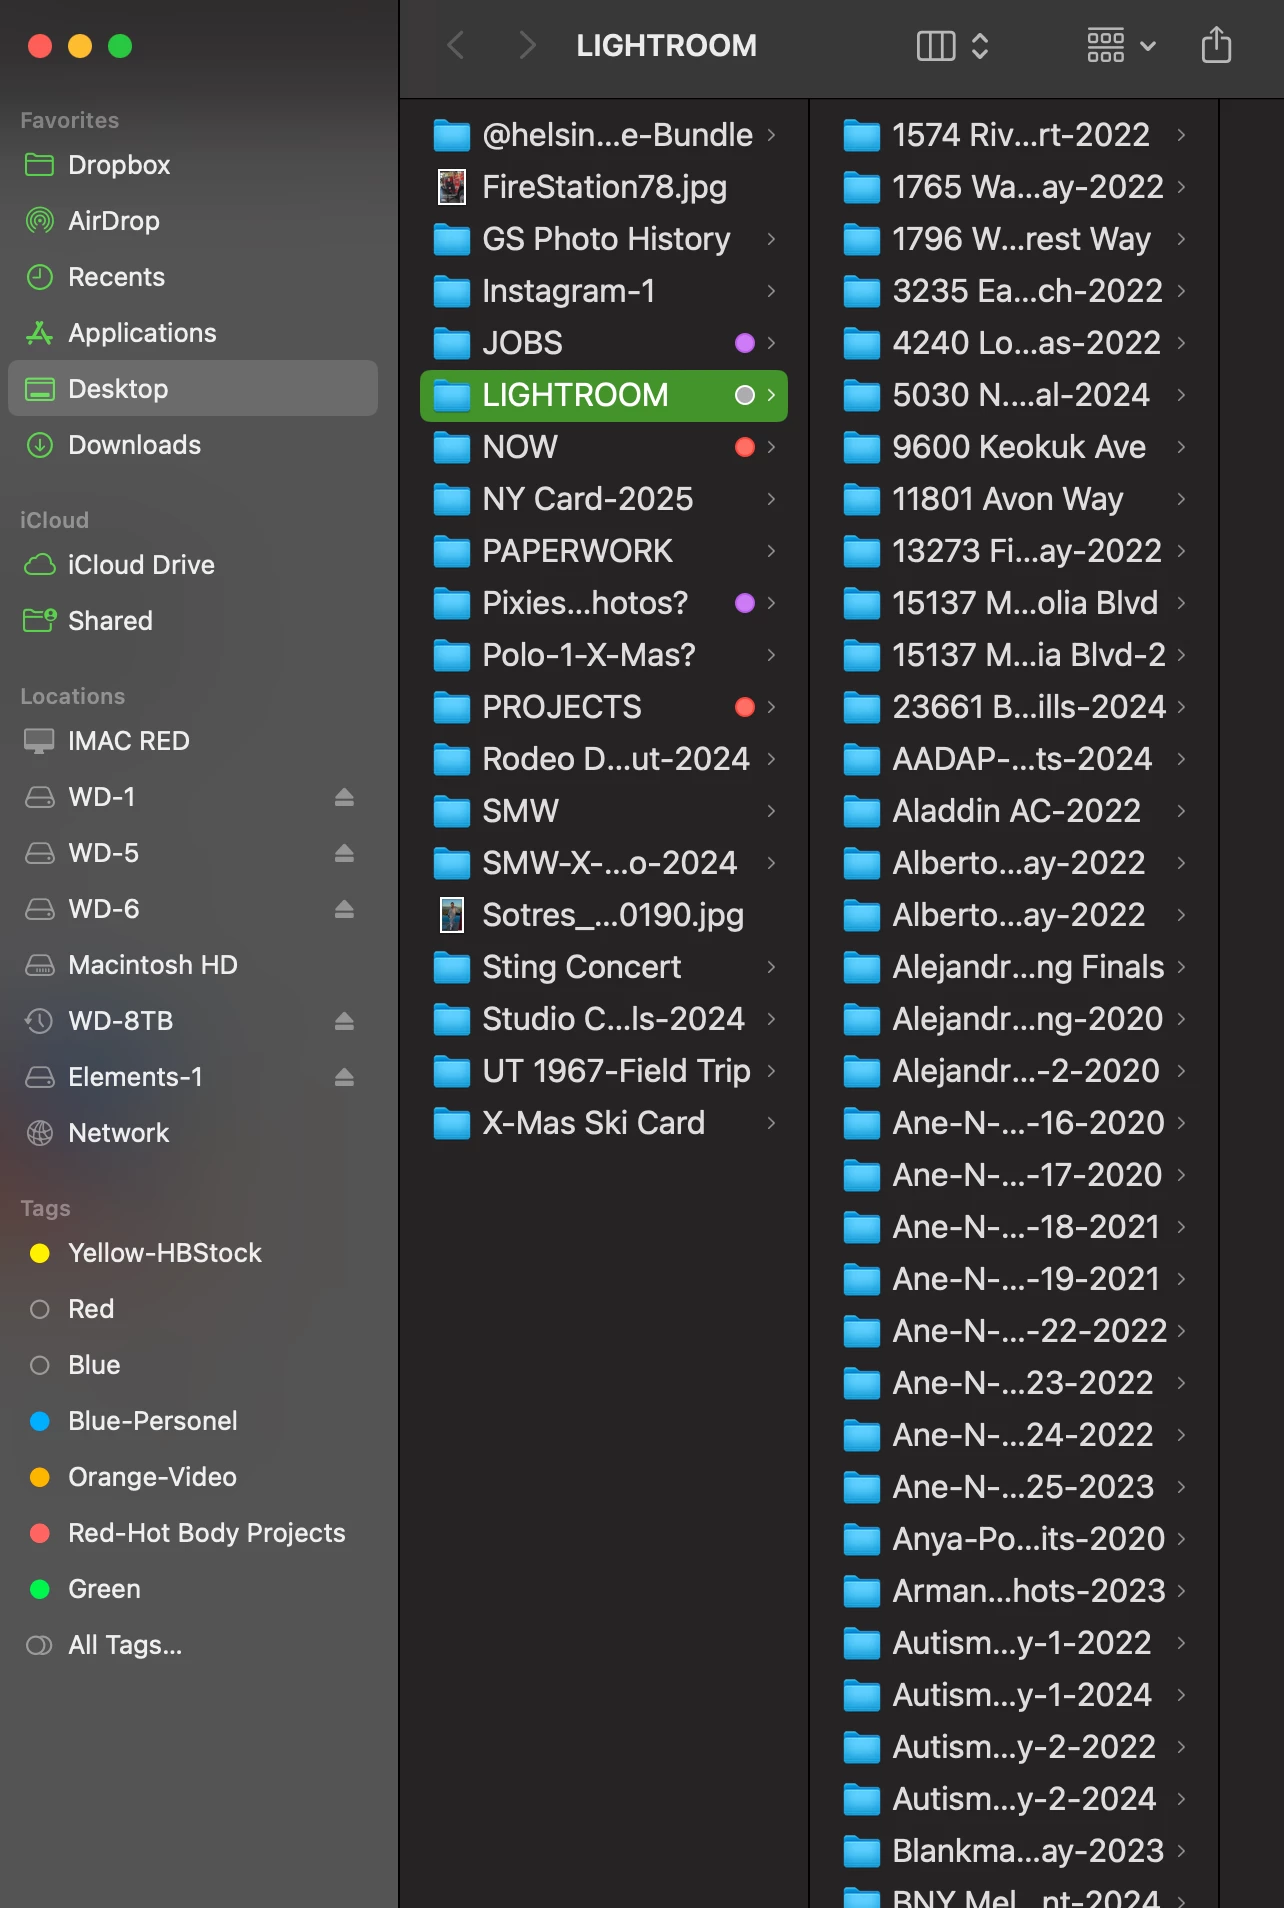Screen dimensions: 1284x1908
Task: Open the Sting Concert folder
Action: [x=604, y=967]
